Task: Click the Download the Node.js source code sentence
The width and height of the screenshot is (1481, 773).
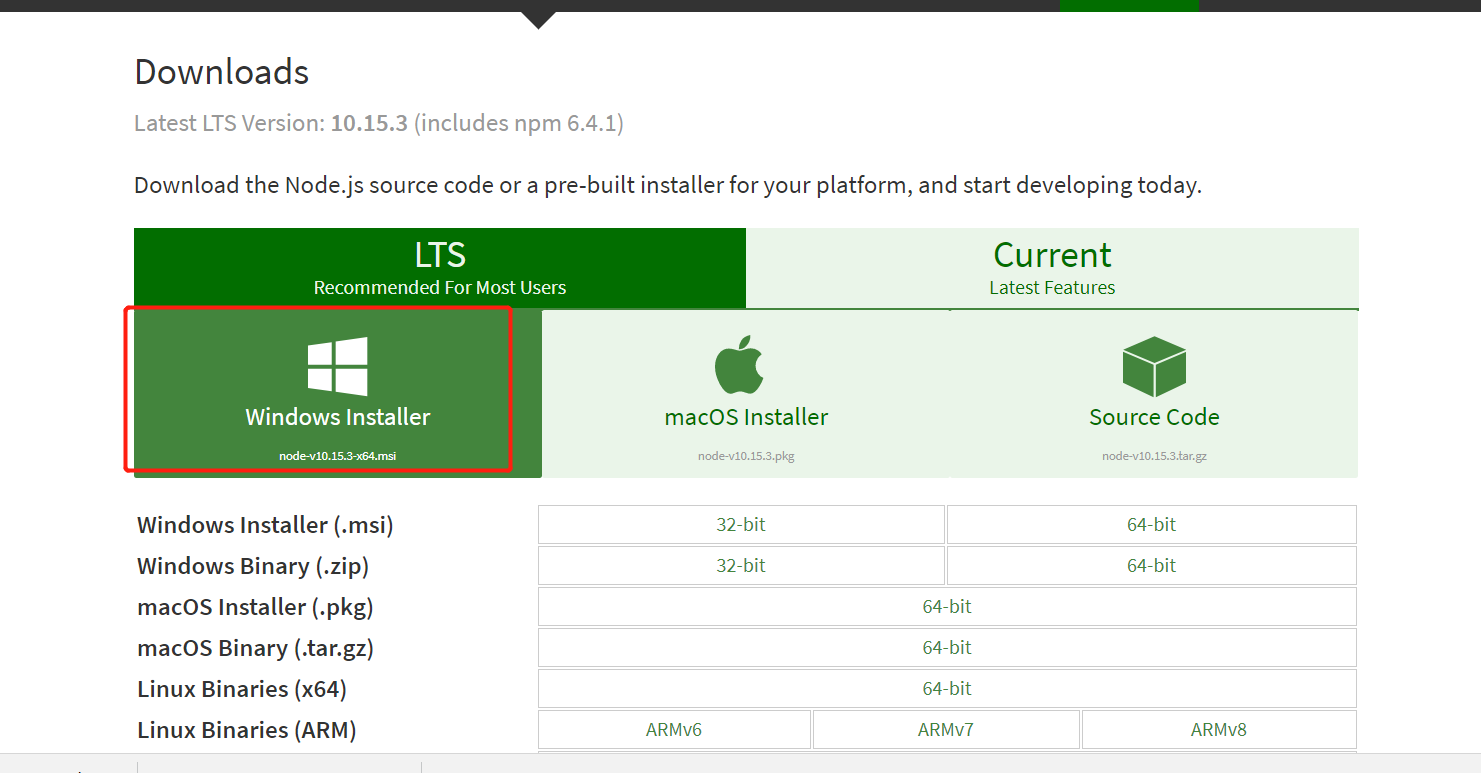Action: [x=668, y=186]
